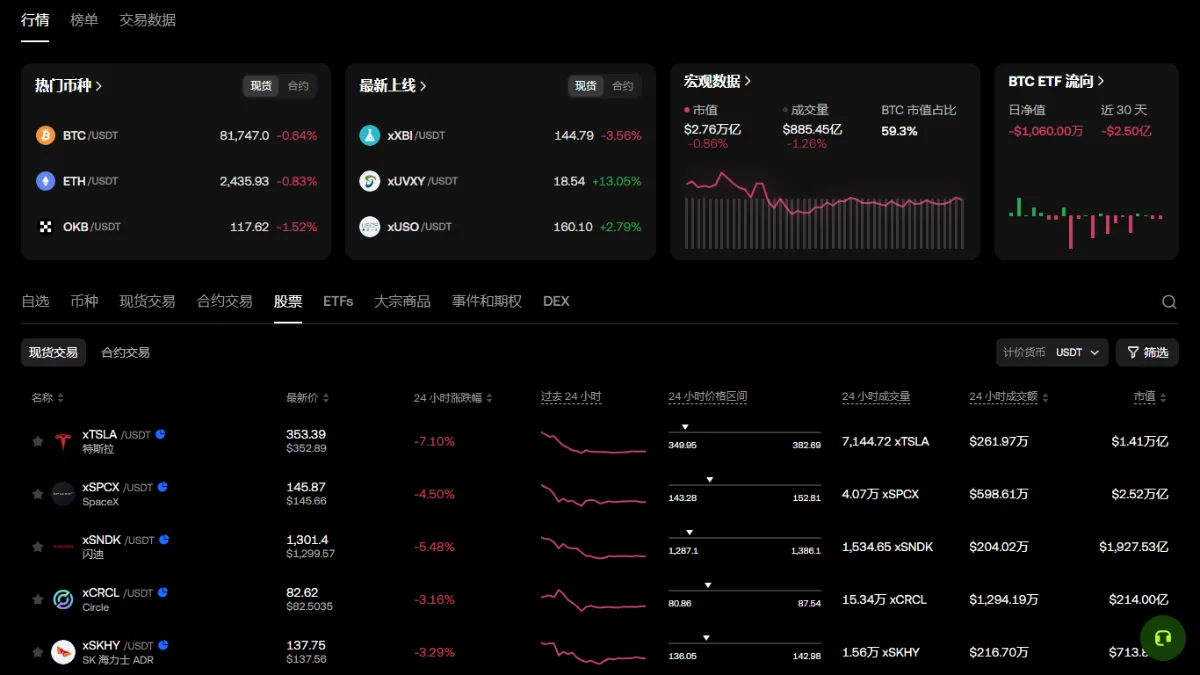Click the xUVXY token icon
Image resolution: width=1200 pixels, height=675 pixels.
click(370, 181)
